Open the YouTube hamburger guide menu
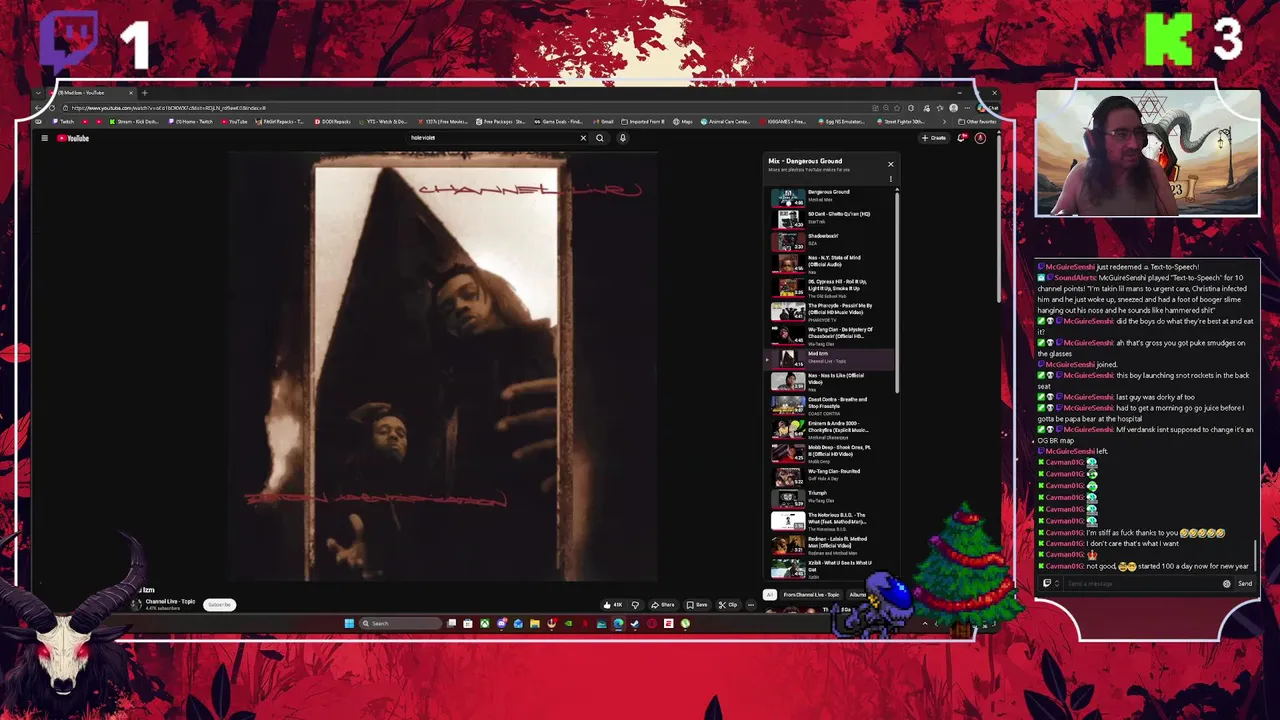 tap(44, 138)
